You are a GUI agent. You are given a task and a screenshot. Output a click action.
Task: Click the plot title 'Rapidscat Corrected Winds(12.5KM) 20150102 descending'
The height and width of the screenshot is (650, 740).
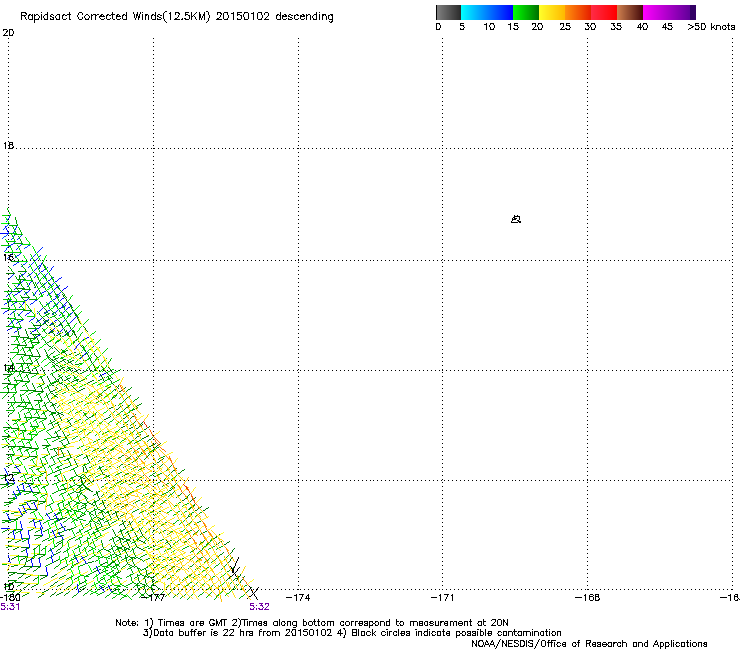177,17
